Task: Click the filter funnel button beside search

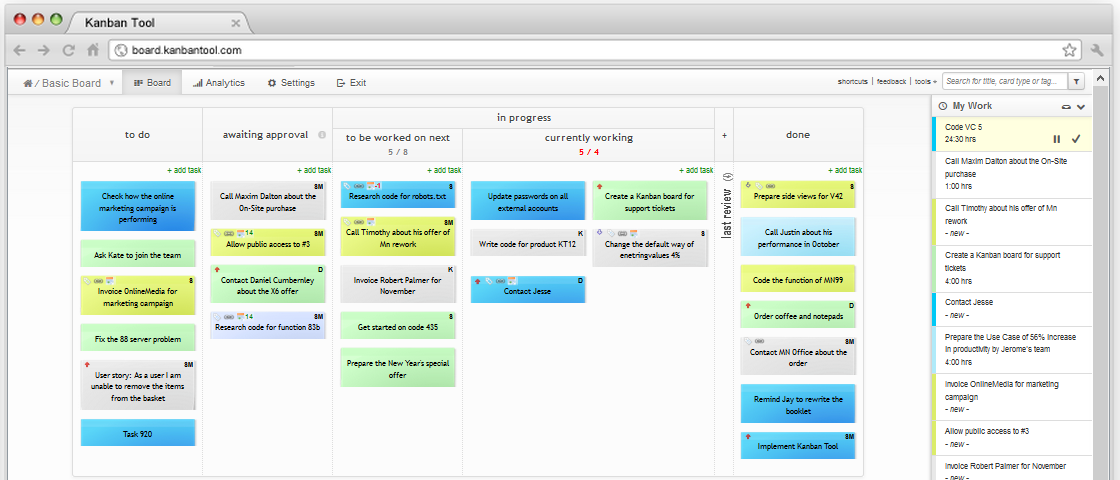Action: (x=1076, y=81)
